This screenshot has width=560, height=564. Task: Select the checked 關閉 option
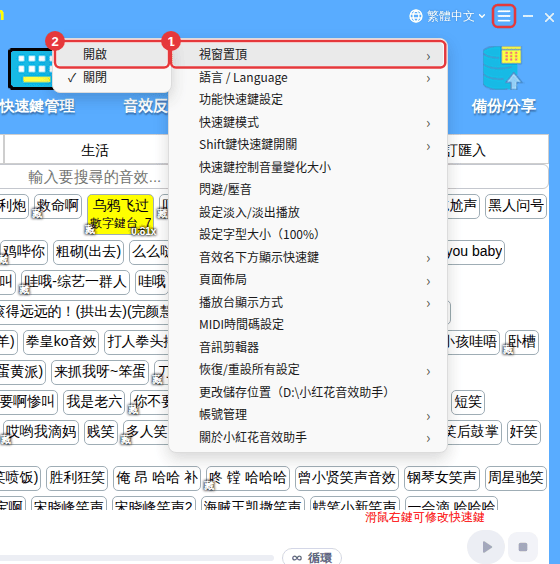pos(111,77)
